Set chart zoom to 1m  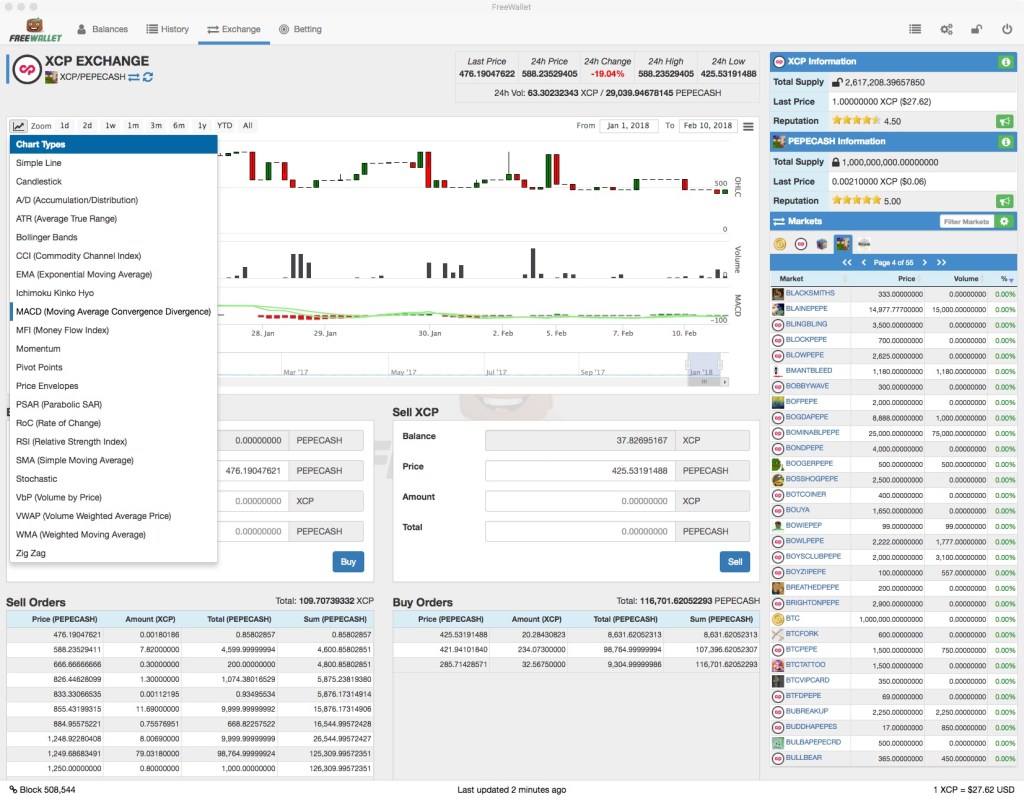[133, 126]
